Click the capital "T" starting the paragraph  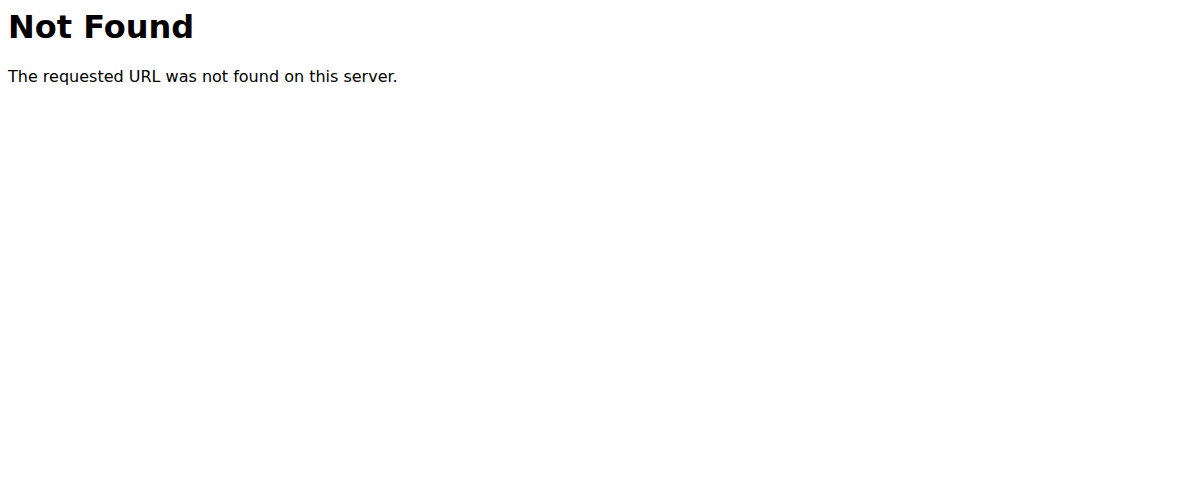pyautogui.click(x=13, y=77)
